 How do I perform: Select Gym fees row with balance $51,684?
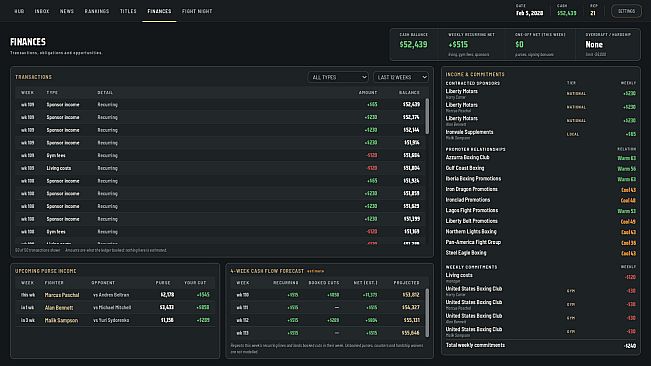[220, 155]
